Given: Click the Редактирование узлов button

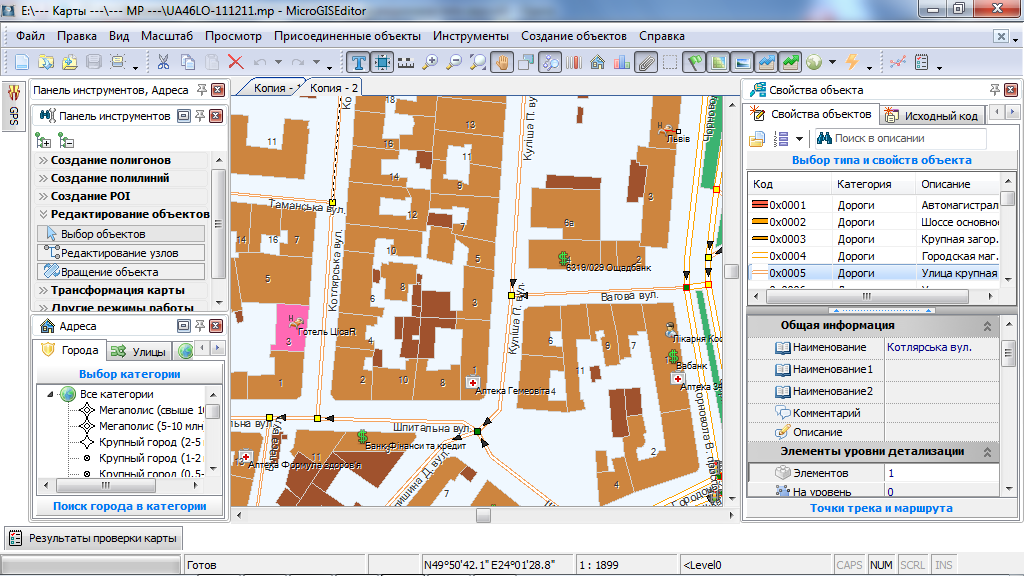Looking at the screenshot, I should [x=120, y=253].
